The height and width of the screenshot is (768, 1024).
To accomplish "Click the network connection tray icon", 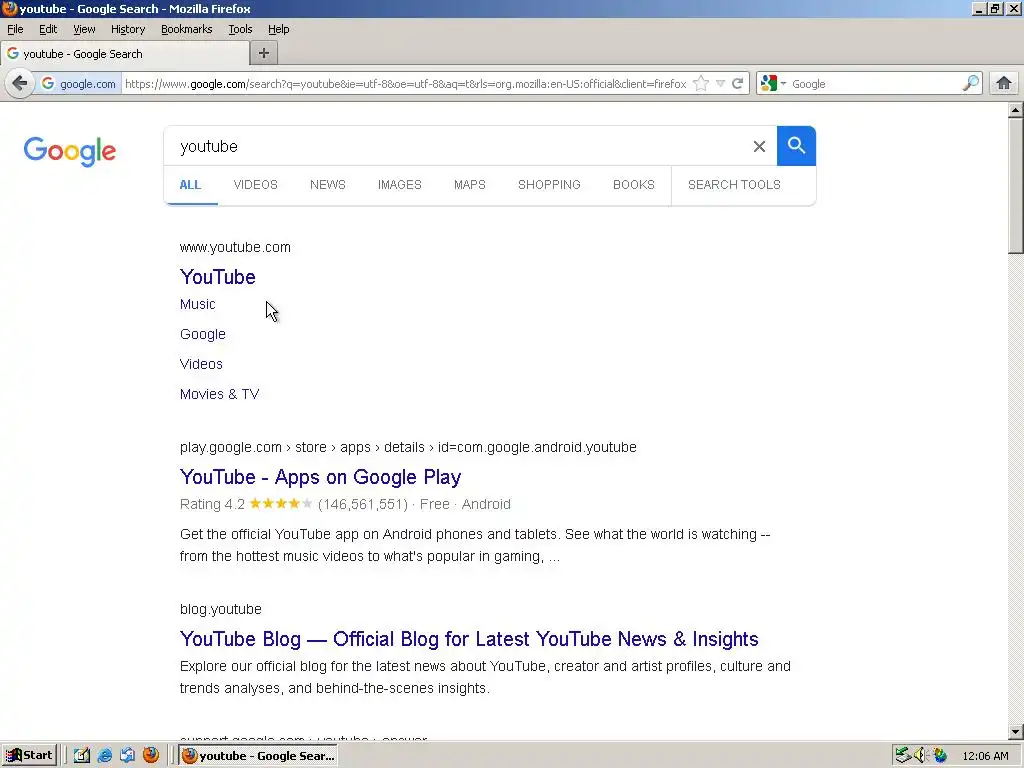I will click(x=903, y=756).
